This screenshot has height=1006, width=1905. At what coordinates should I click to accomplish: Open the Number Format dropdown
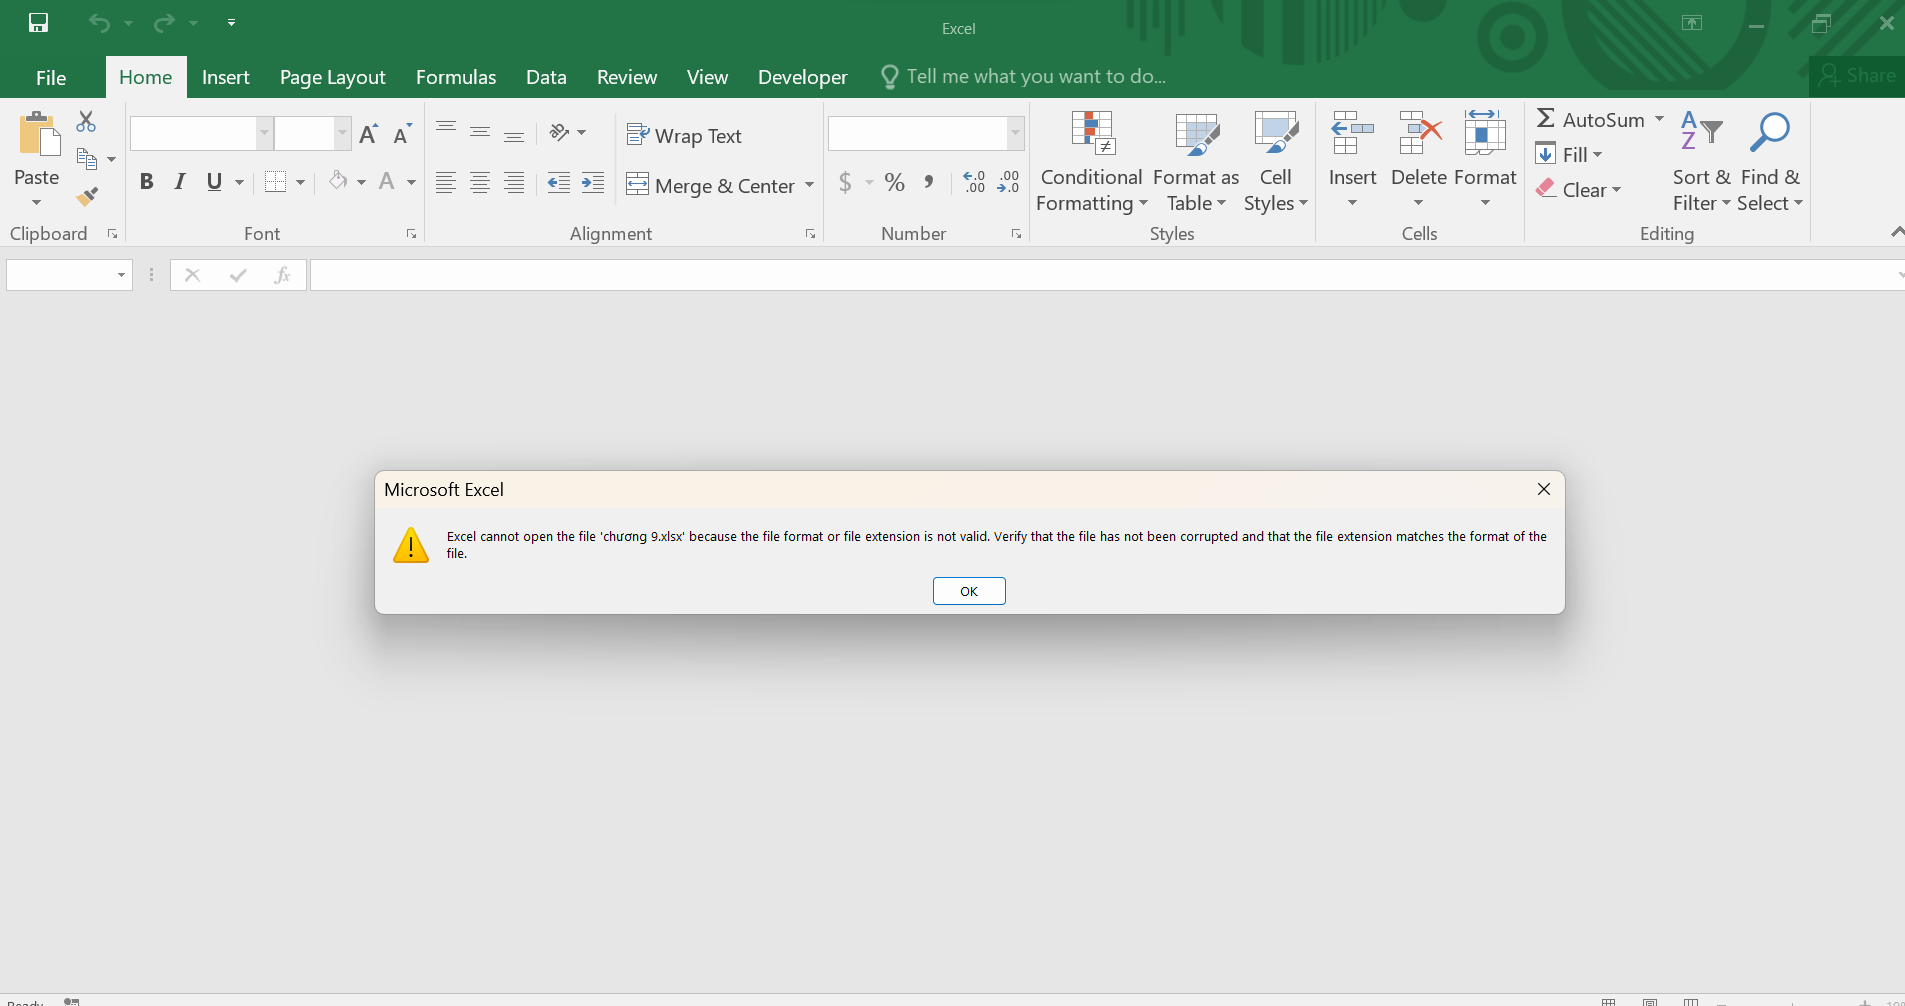[x=1016, y=133]
